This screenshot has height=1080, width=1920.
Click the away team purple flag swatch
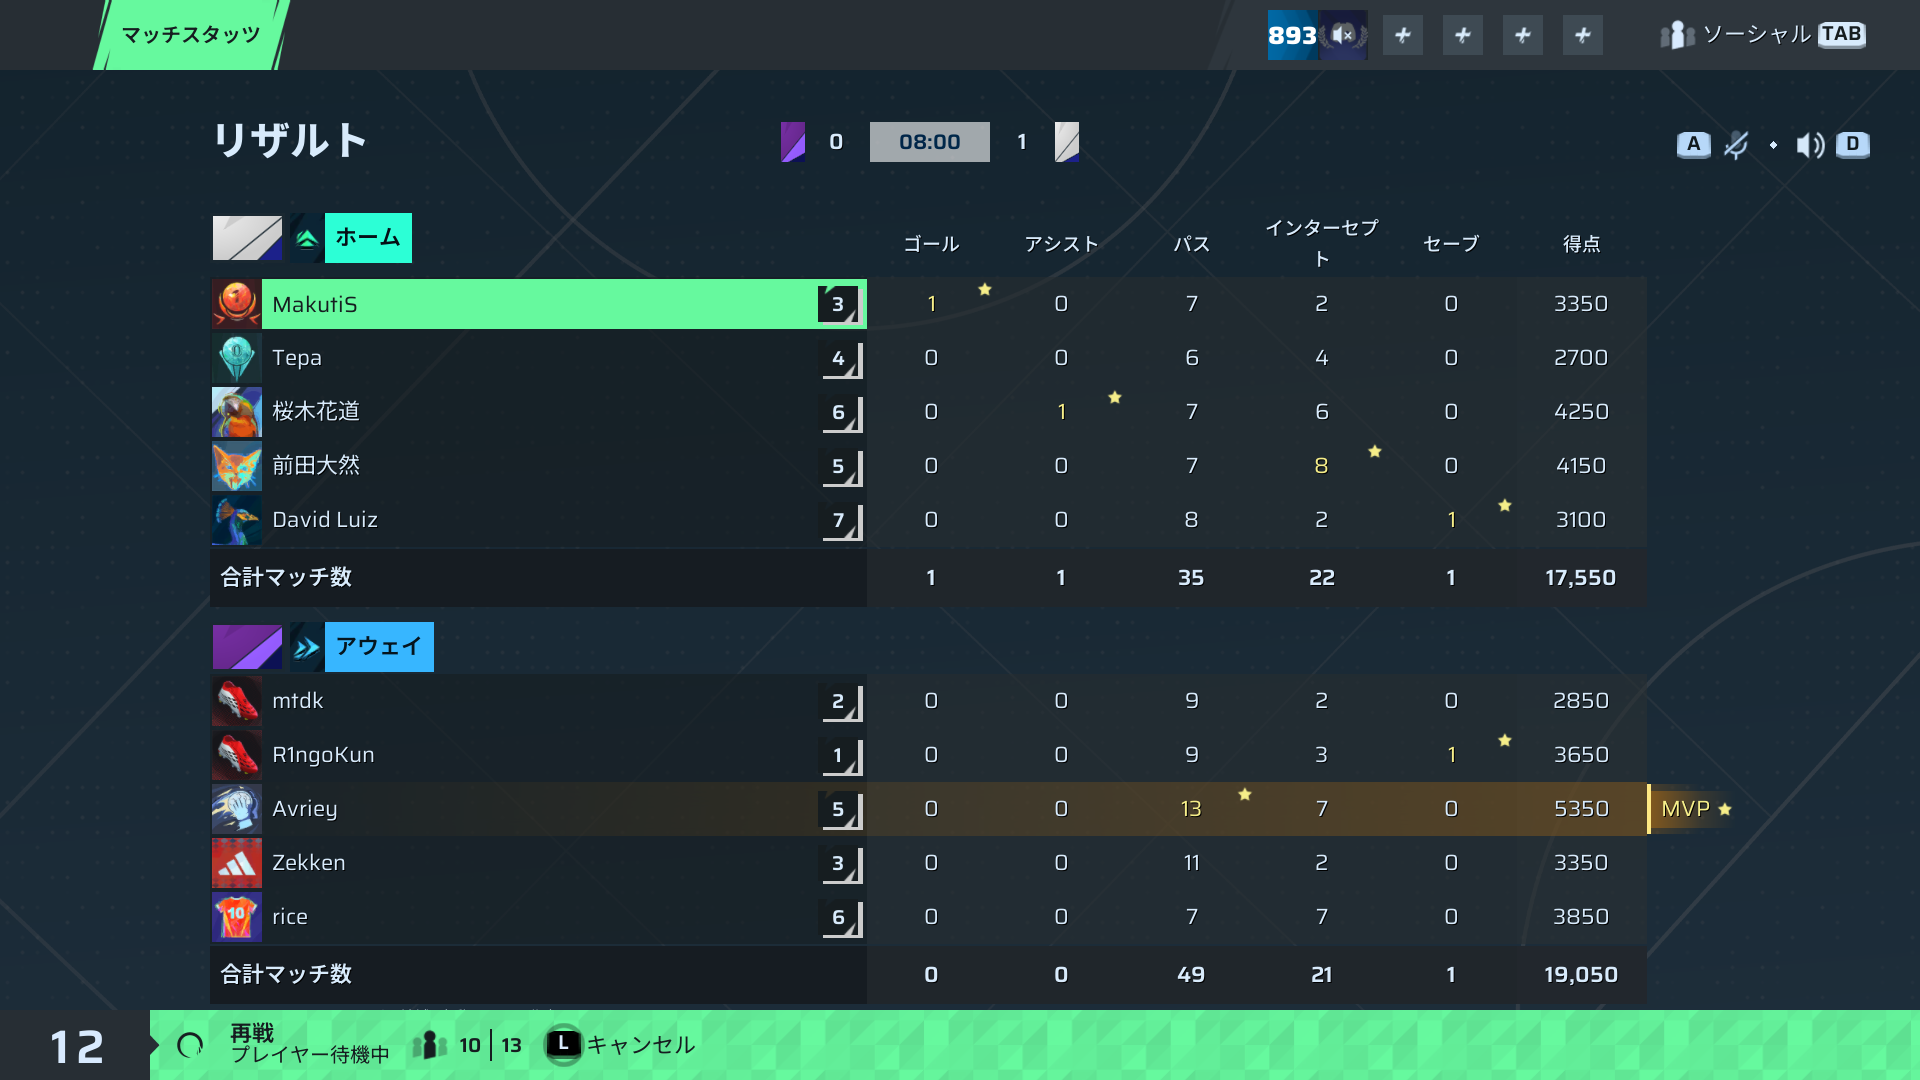tap(247, 647)
